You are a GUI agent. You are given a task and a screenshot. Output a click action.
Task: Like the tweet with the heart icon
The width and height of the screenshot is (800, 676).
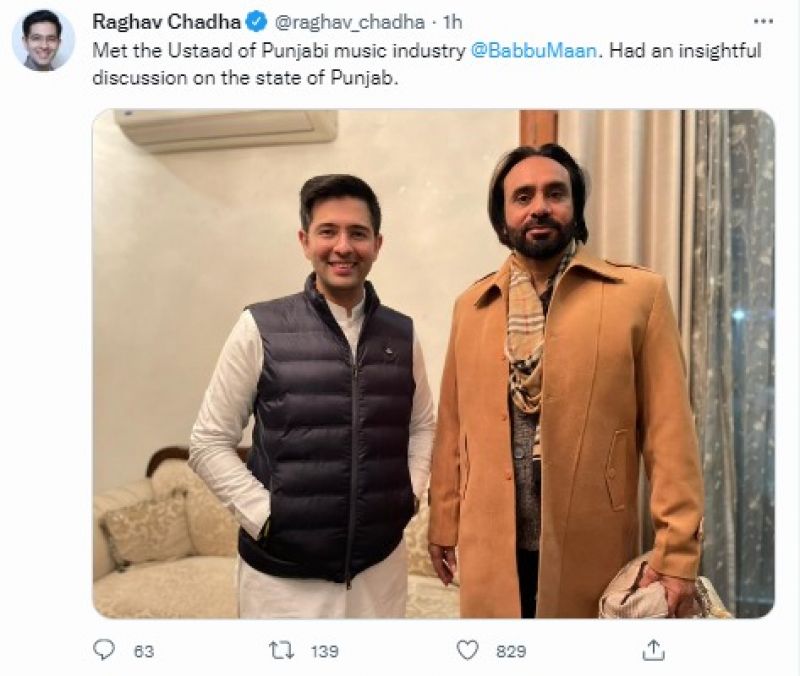click(468, 650)
